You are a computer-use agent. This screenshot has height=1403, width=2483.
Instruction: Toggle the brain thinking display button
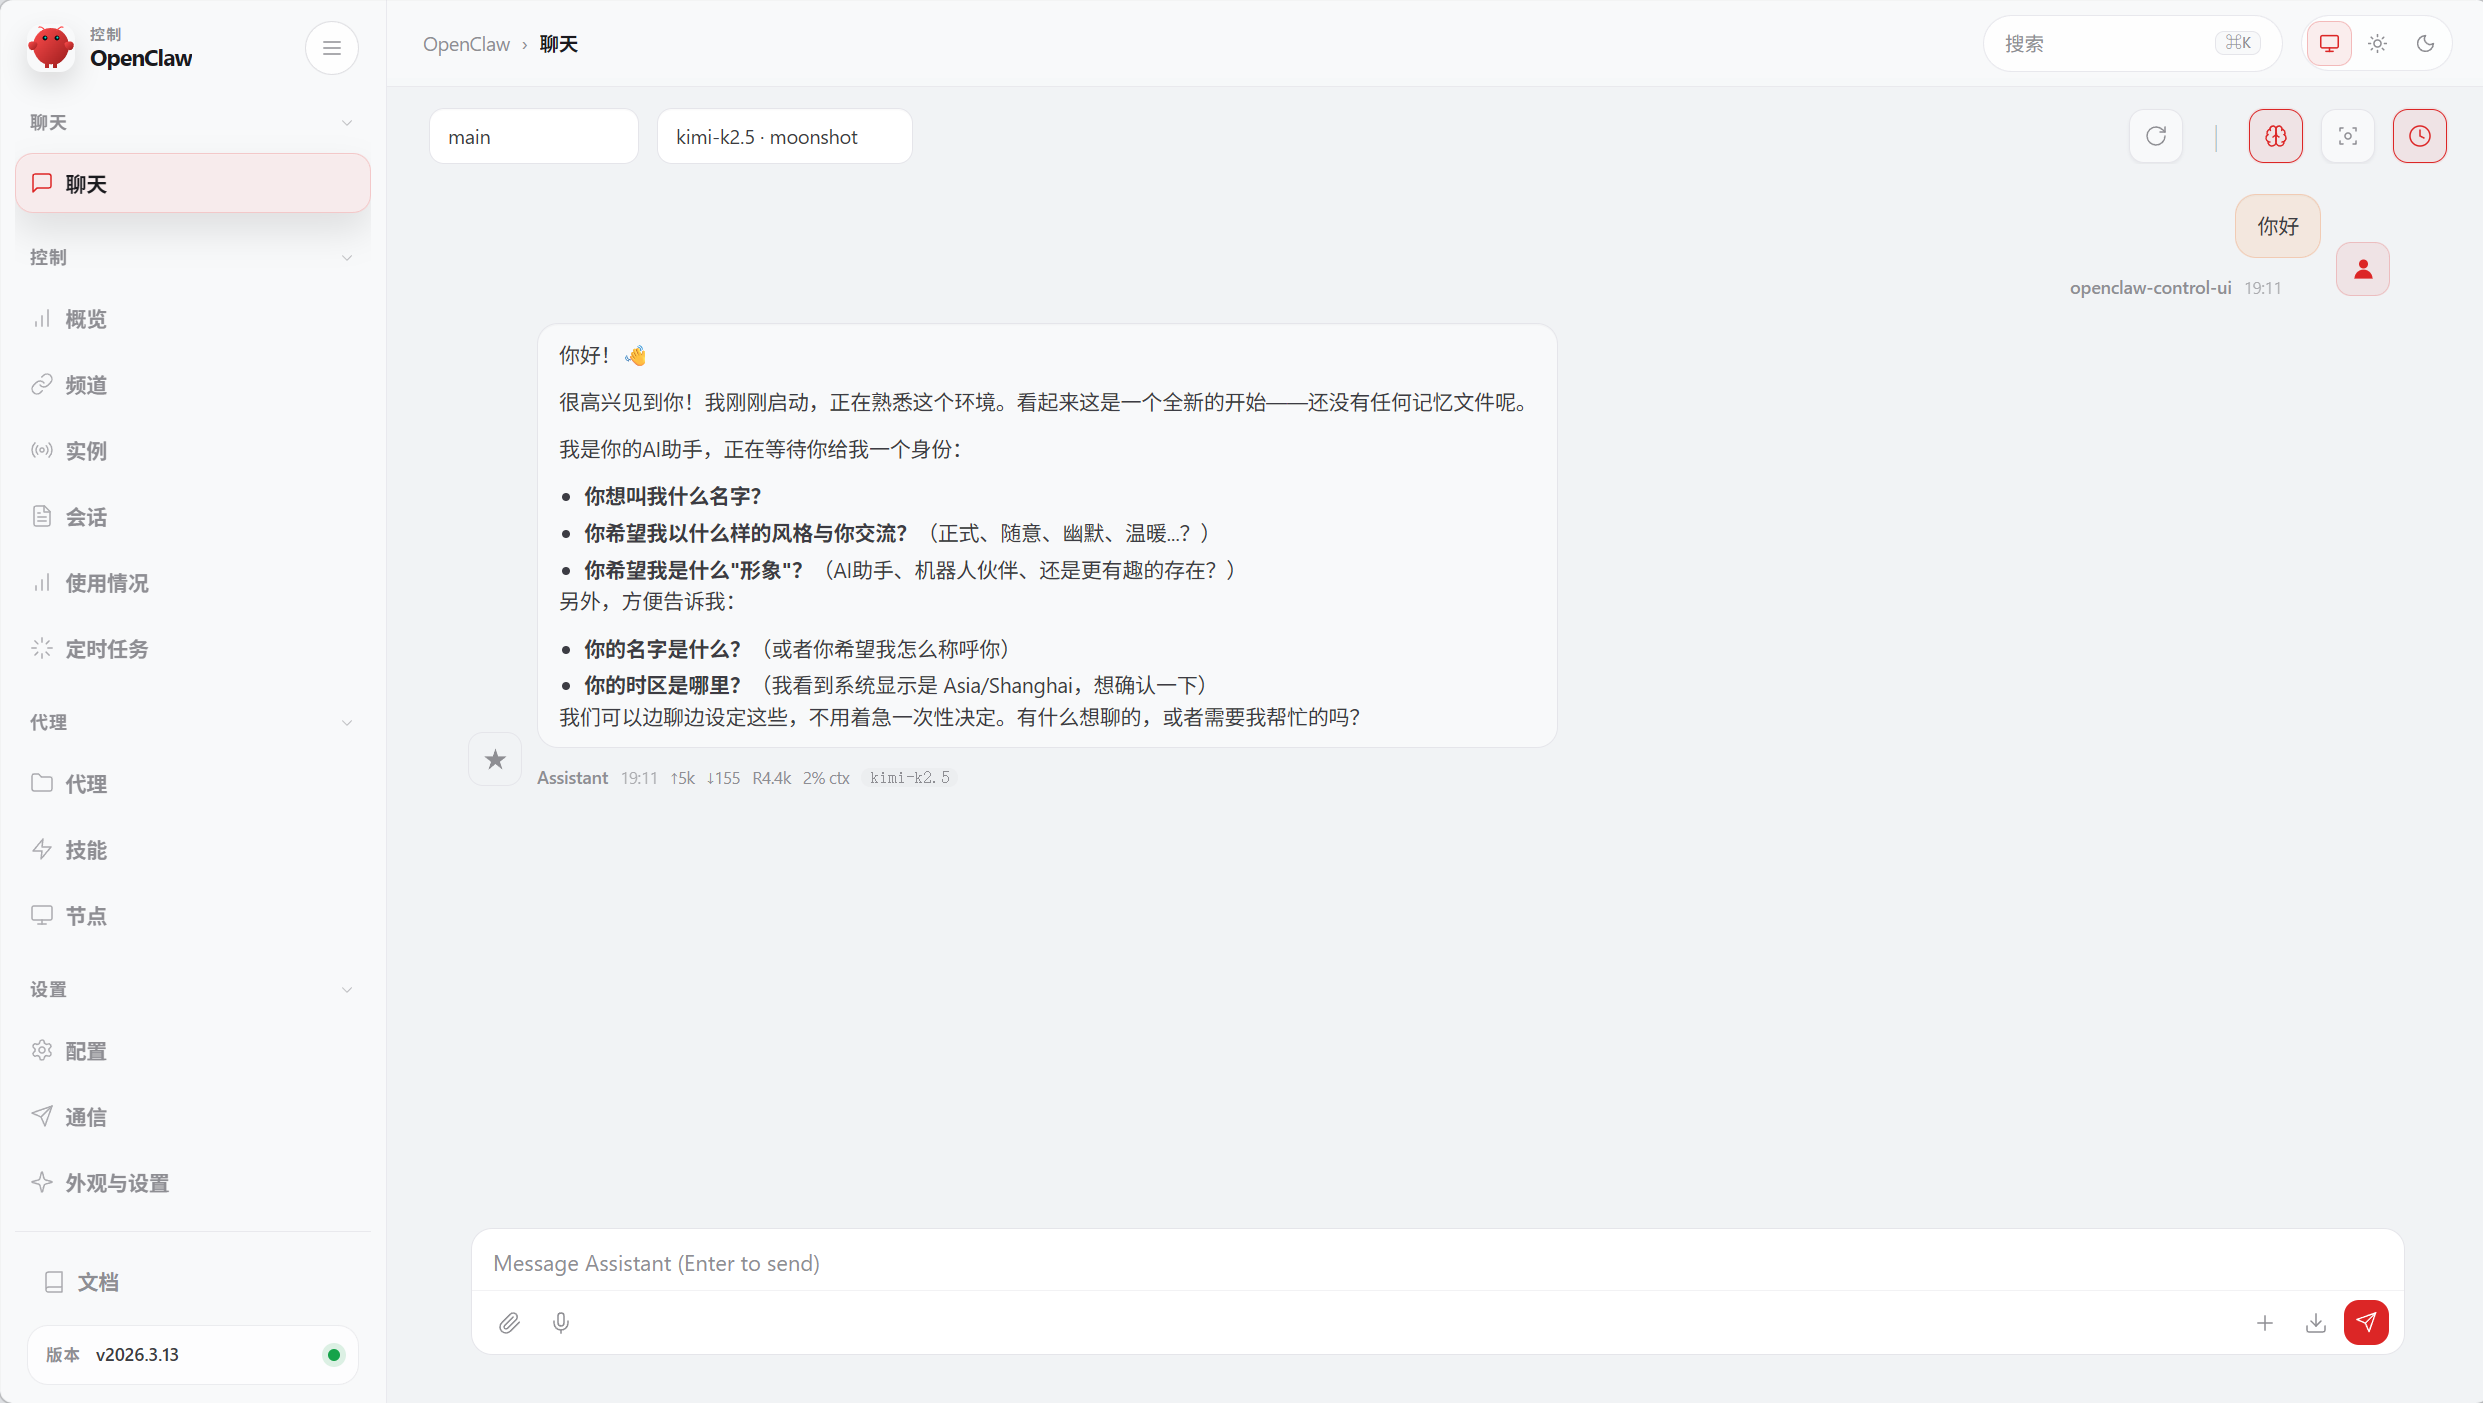click(2275, 136)
